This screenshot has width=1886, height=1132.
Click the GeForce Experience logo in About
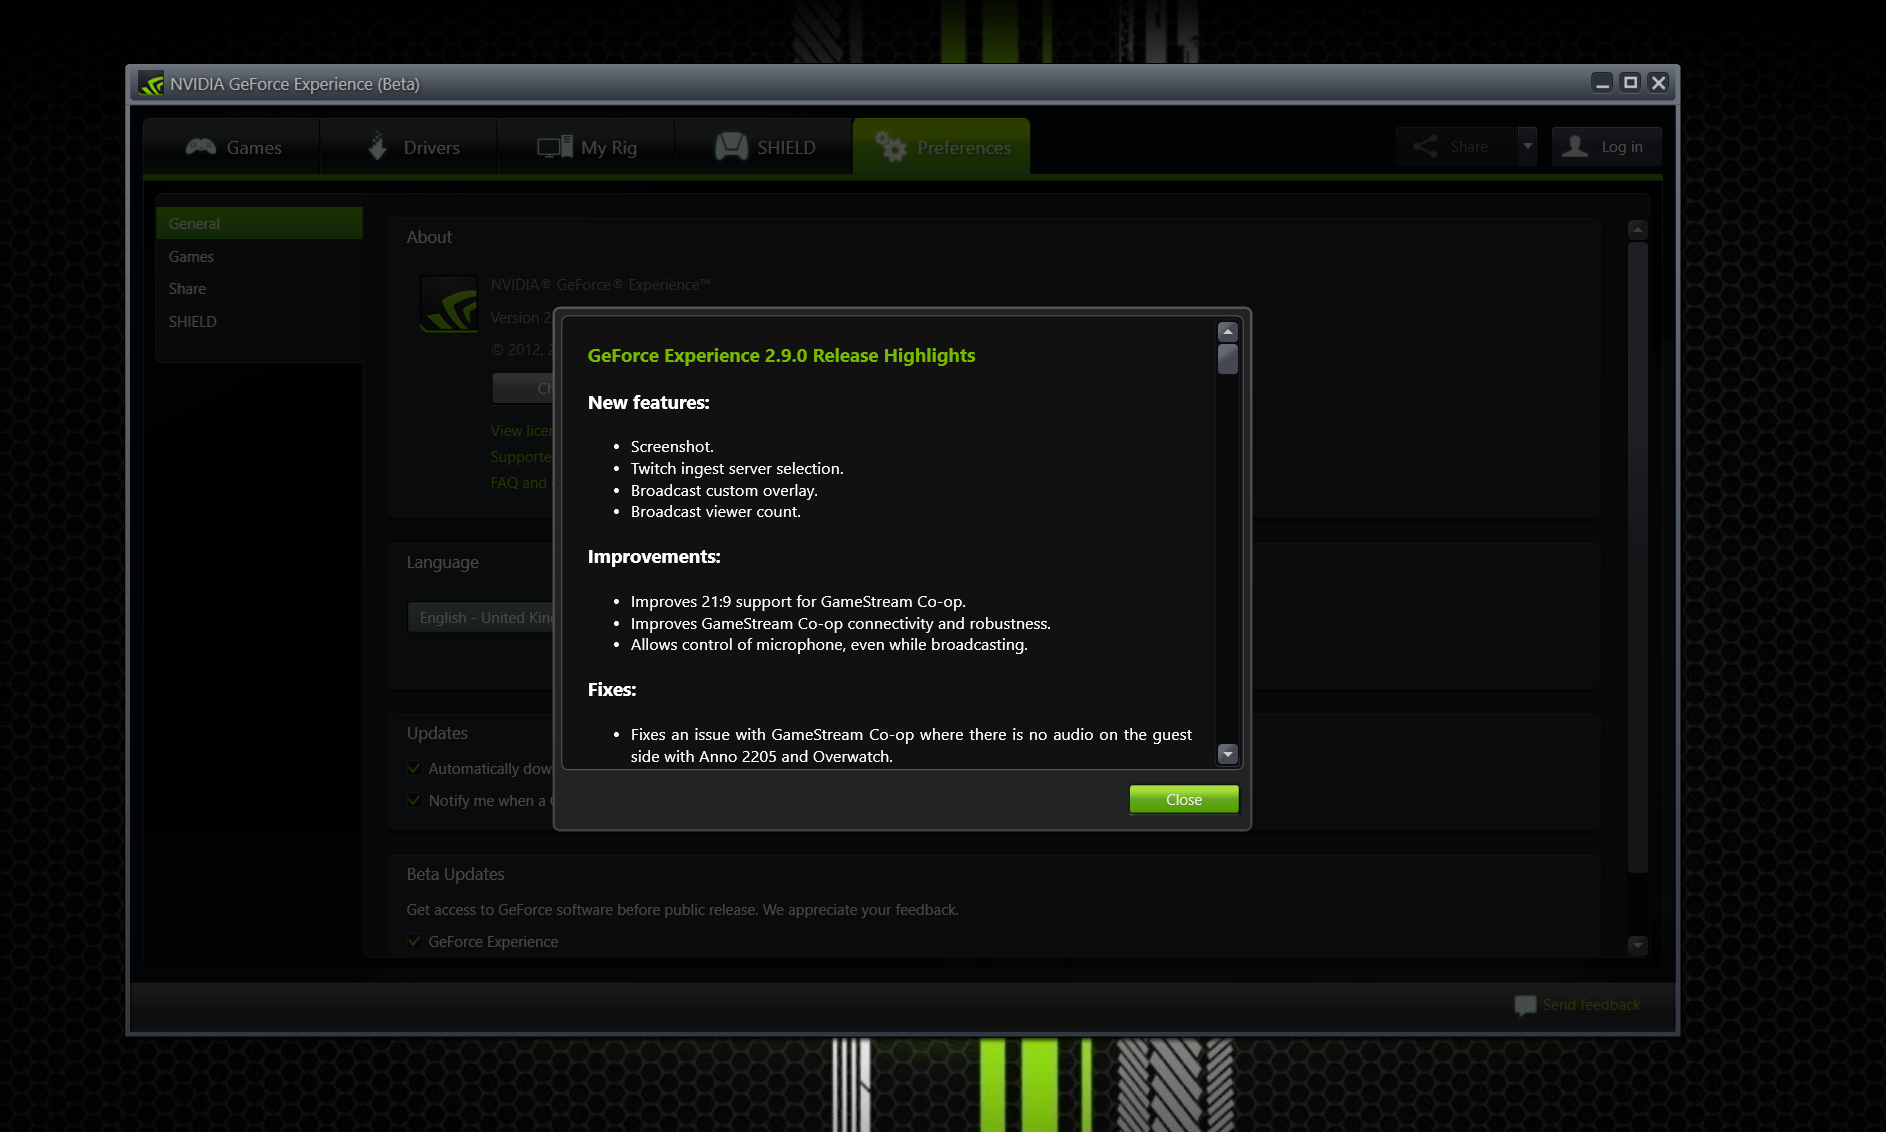coord(448,304)
